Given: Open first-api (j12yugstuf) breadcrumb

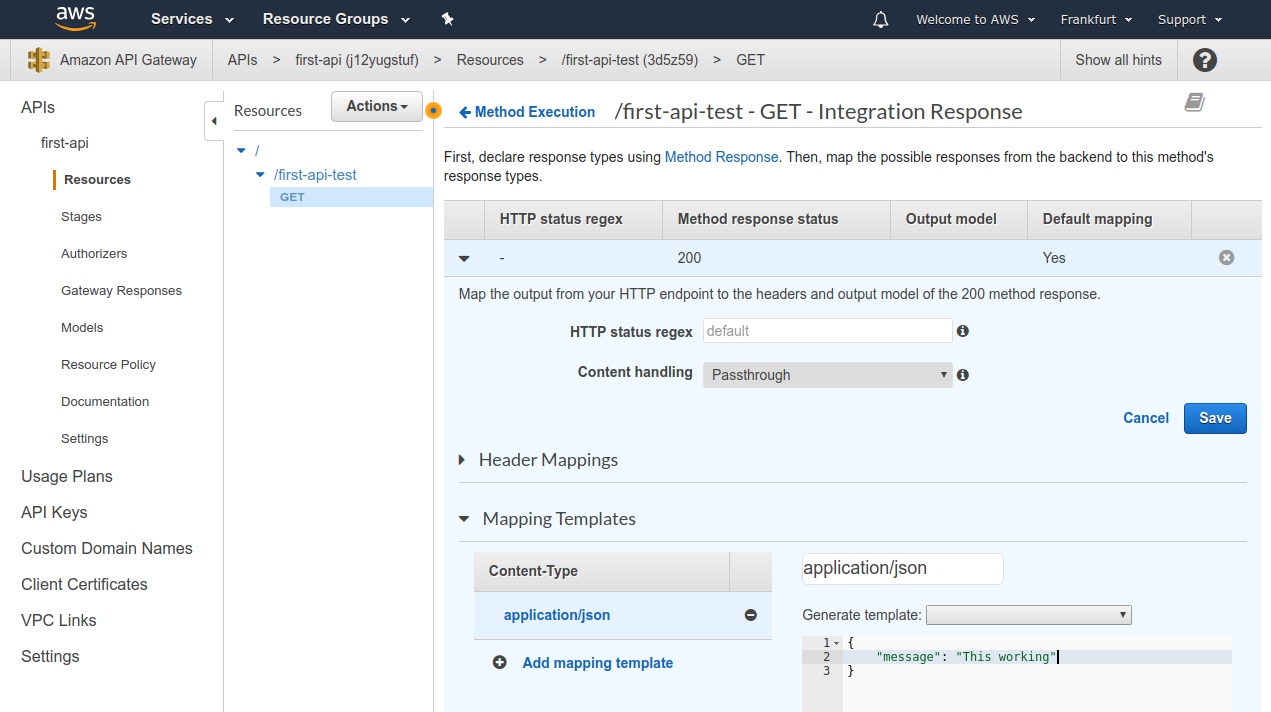Looking at the screenshot, I should (357, 60).
